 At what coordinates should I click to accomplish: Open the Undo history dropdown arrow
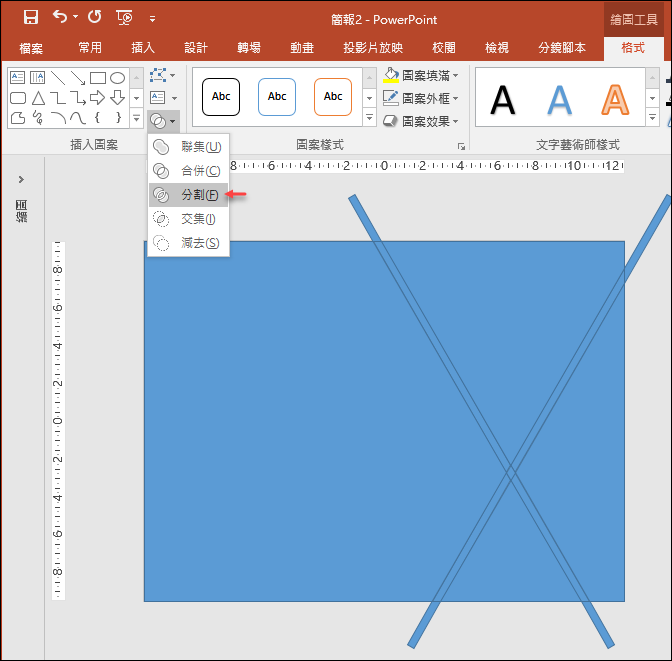coord(75,17)
